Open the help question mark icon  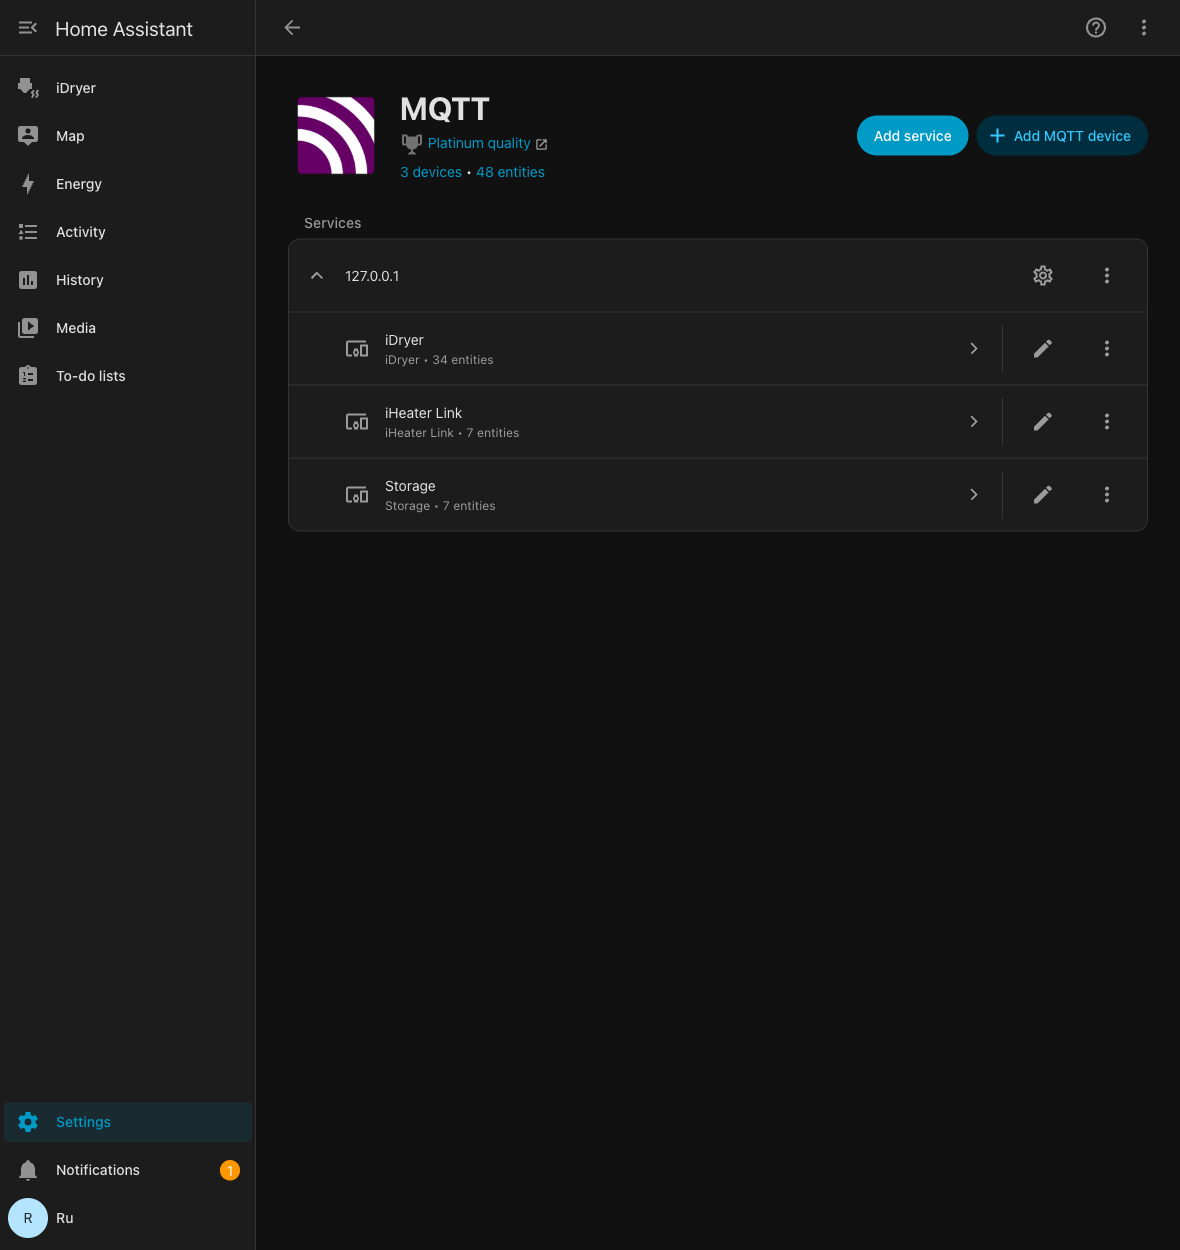pos(1096,28)
